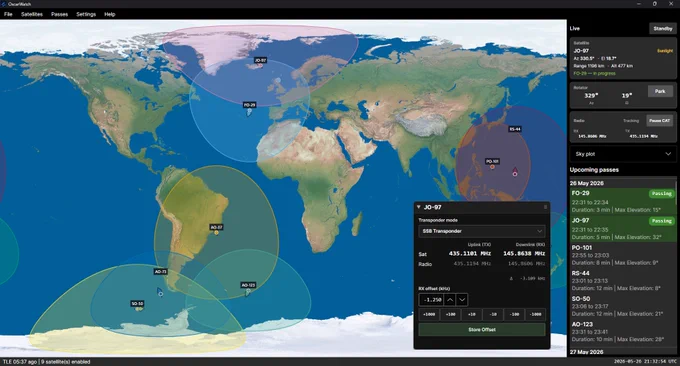680x366 pixels.
Task: Click the Upcoming passes heading
Action: tap(594, 170)
